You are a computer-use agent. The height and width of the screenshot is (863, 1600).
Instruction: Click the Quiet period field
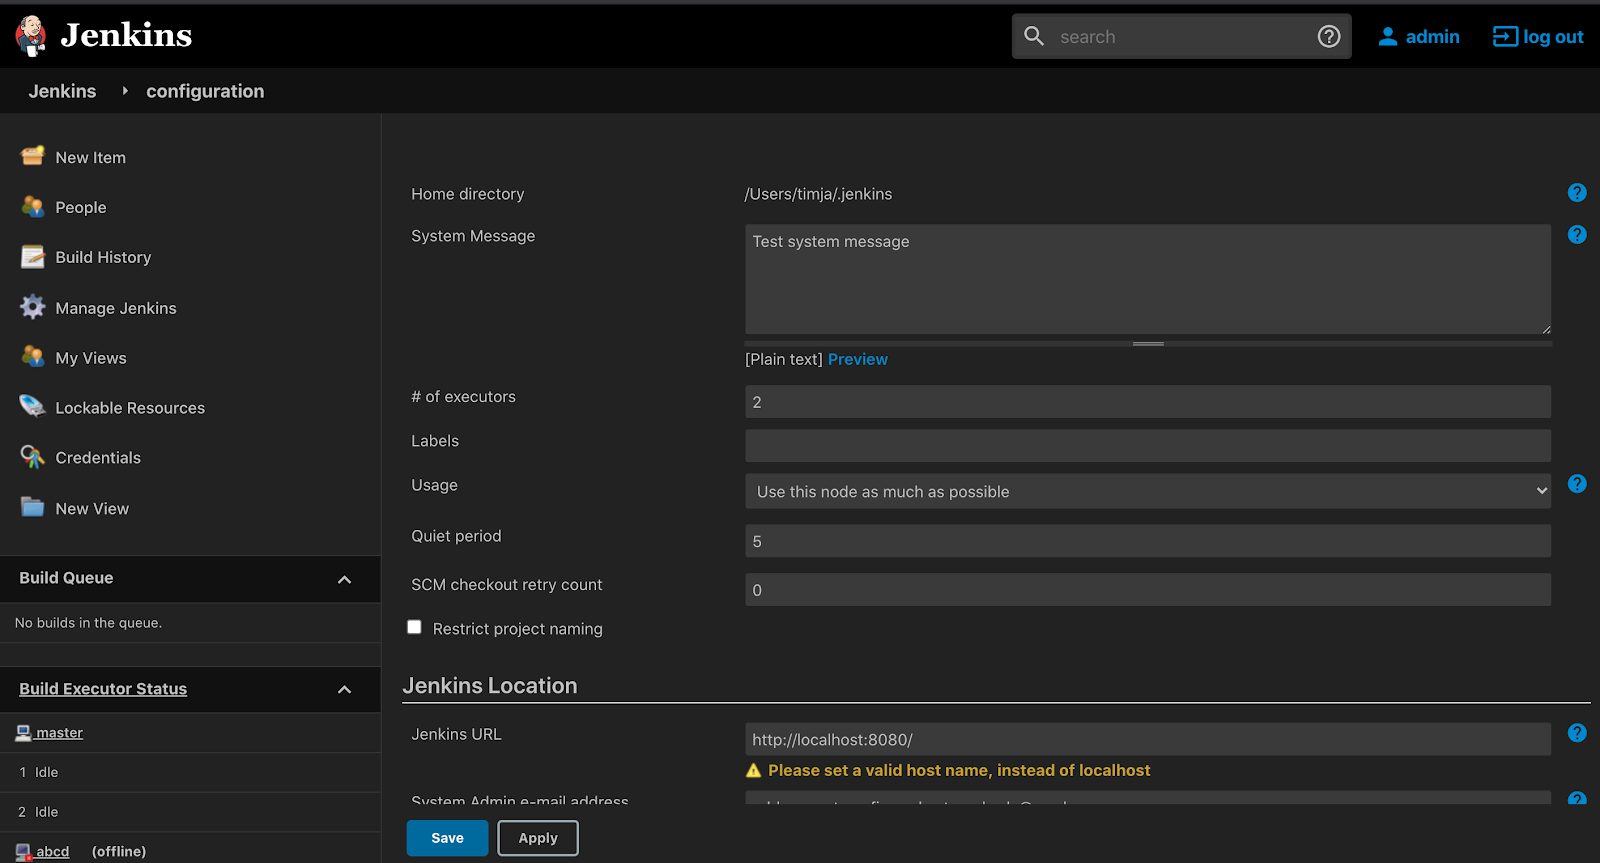tap(1148, 541)
